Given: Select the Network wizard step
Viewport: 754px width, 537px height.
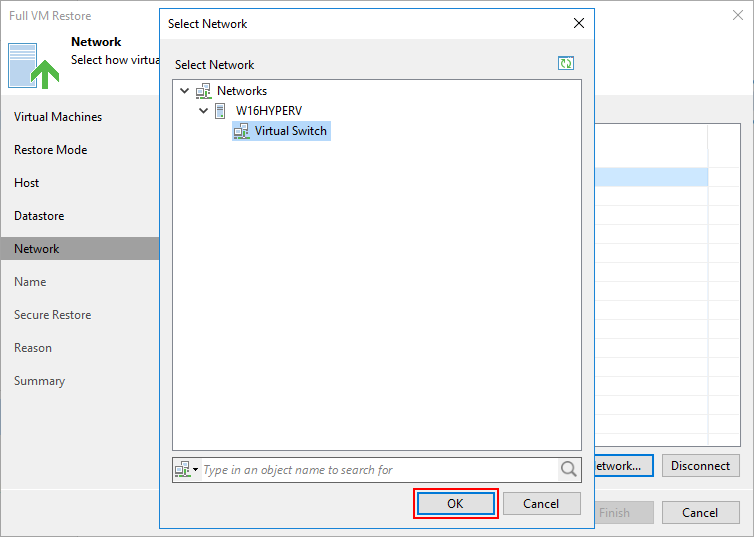Looking at the screenshot, I should [x=80, y=249].
